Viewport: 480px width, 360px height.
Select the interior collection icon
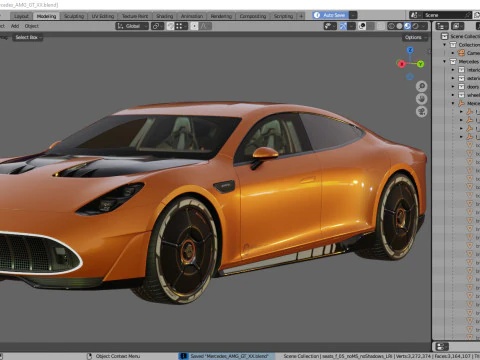click(462, 70)
